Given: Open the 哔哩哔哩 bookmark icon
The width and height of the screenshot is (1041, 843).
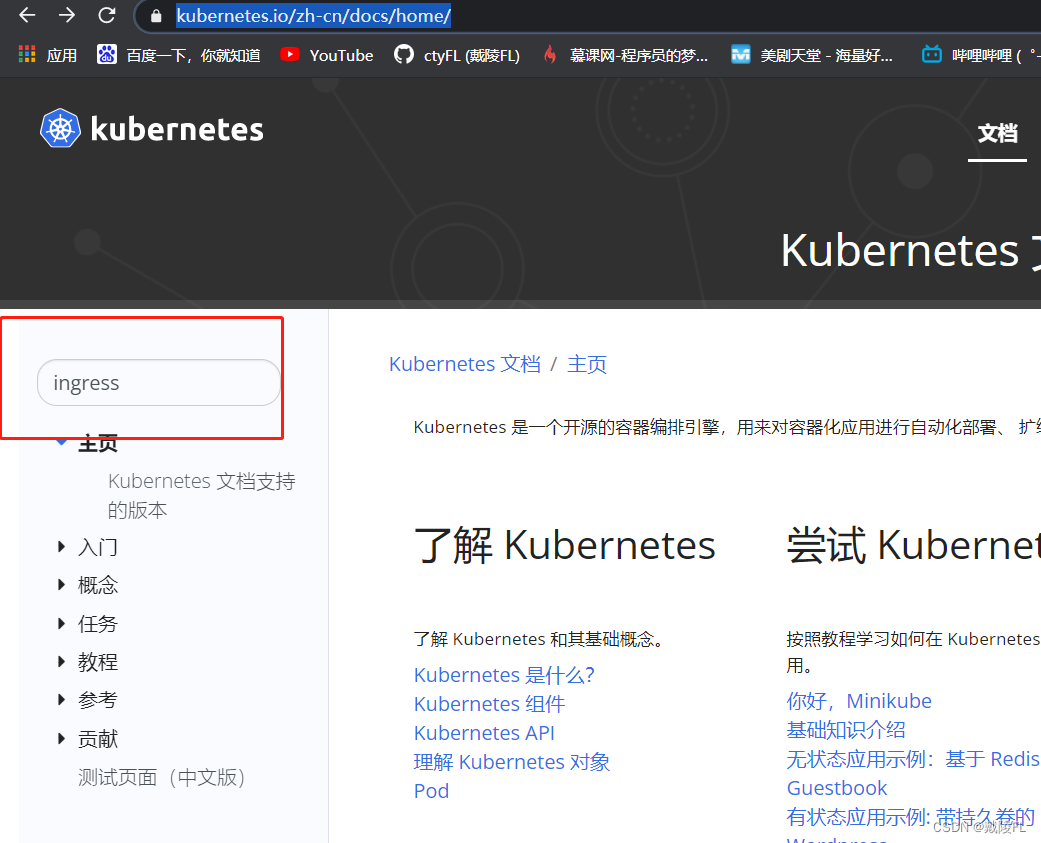Looking at the screenshot, I should pos(932,54).
